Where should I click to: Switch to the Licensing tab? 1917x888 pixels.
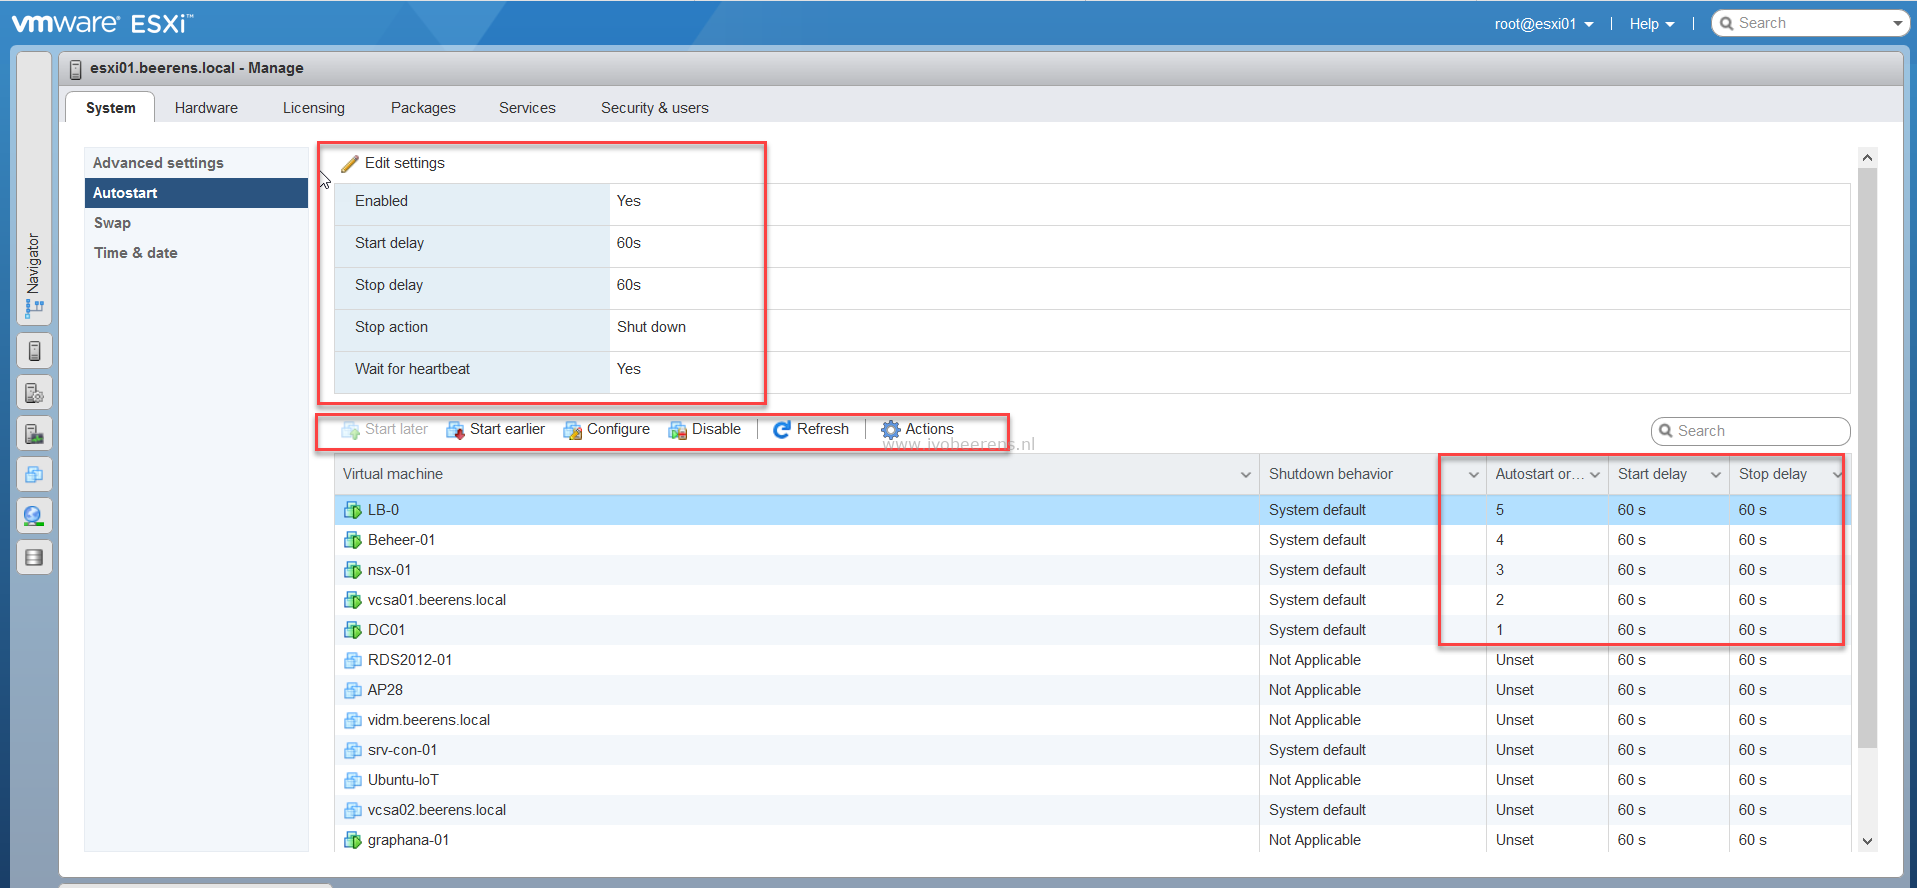[x=314, y=108]
